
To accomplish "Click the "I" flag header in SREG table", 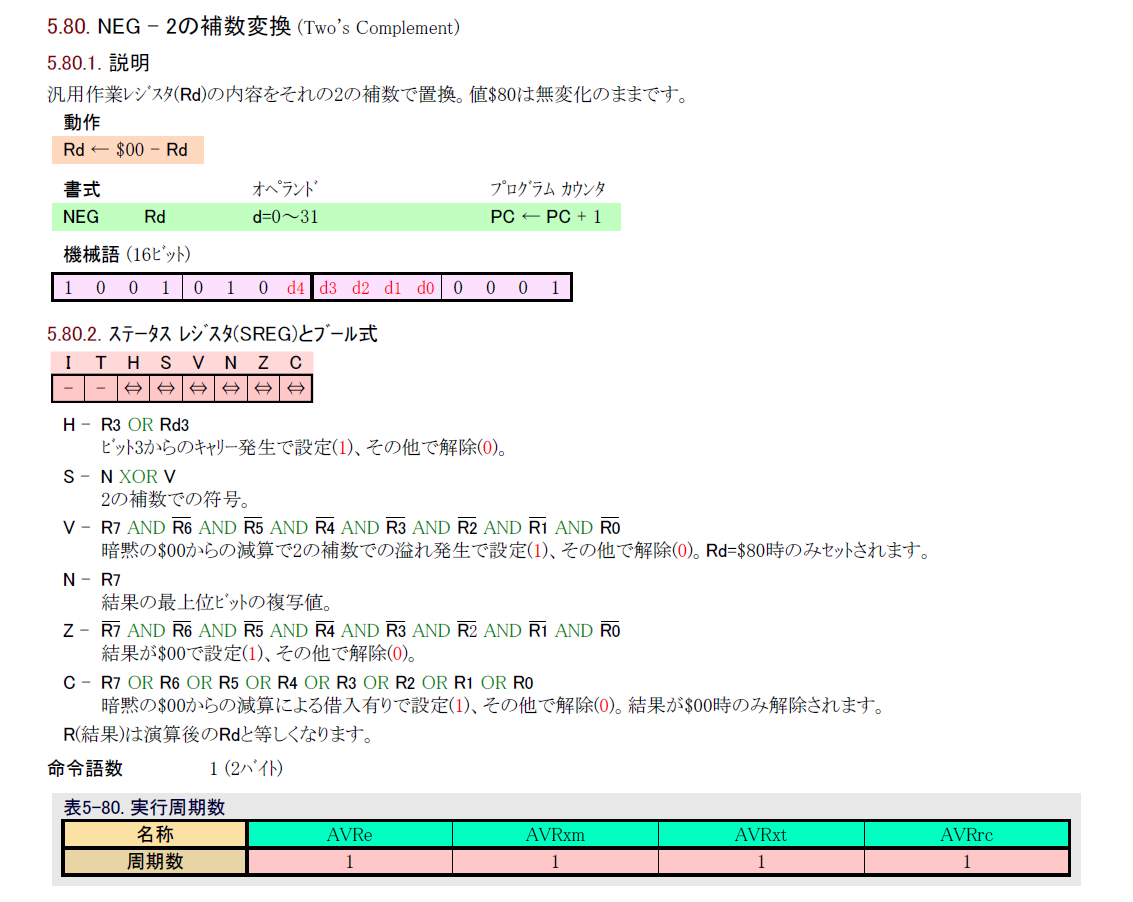I will click(68, 363).
